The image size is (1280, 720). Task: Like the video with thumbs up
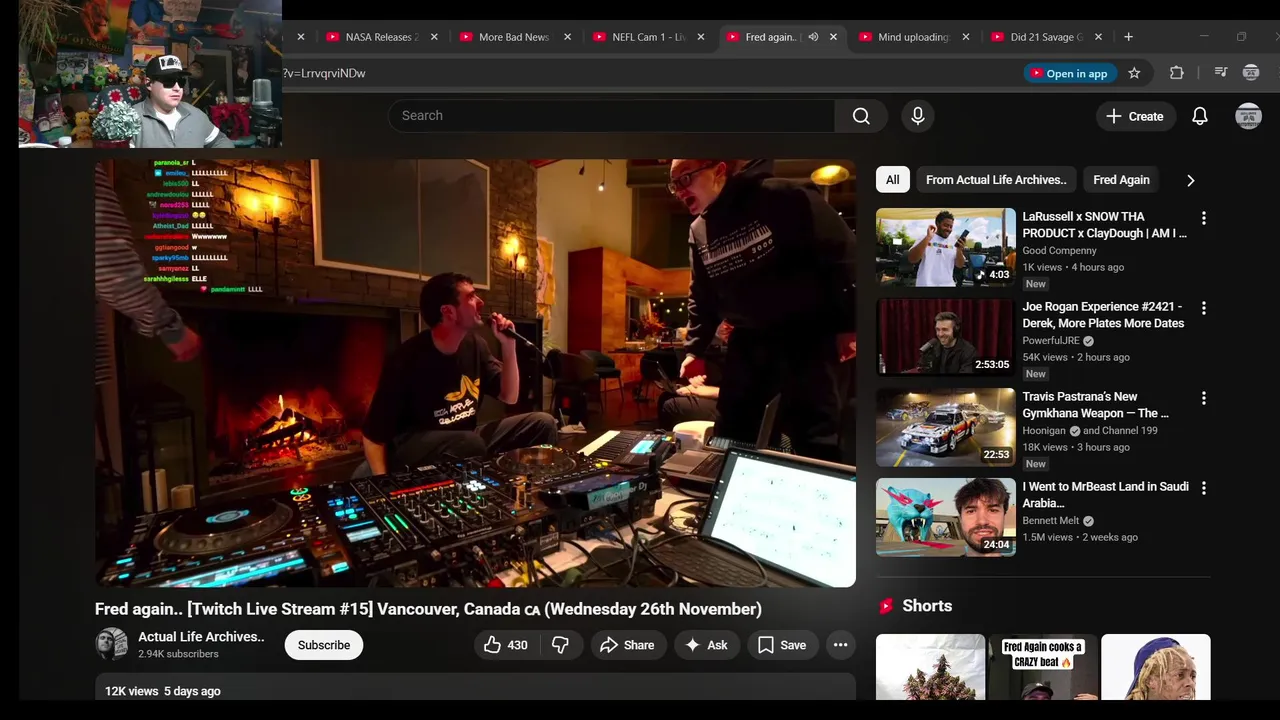(x=505, y=645)
